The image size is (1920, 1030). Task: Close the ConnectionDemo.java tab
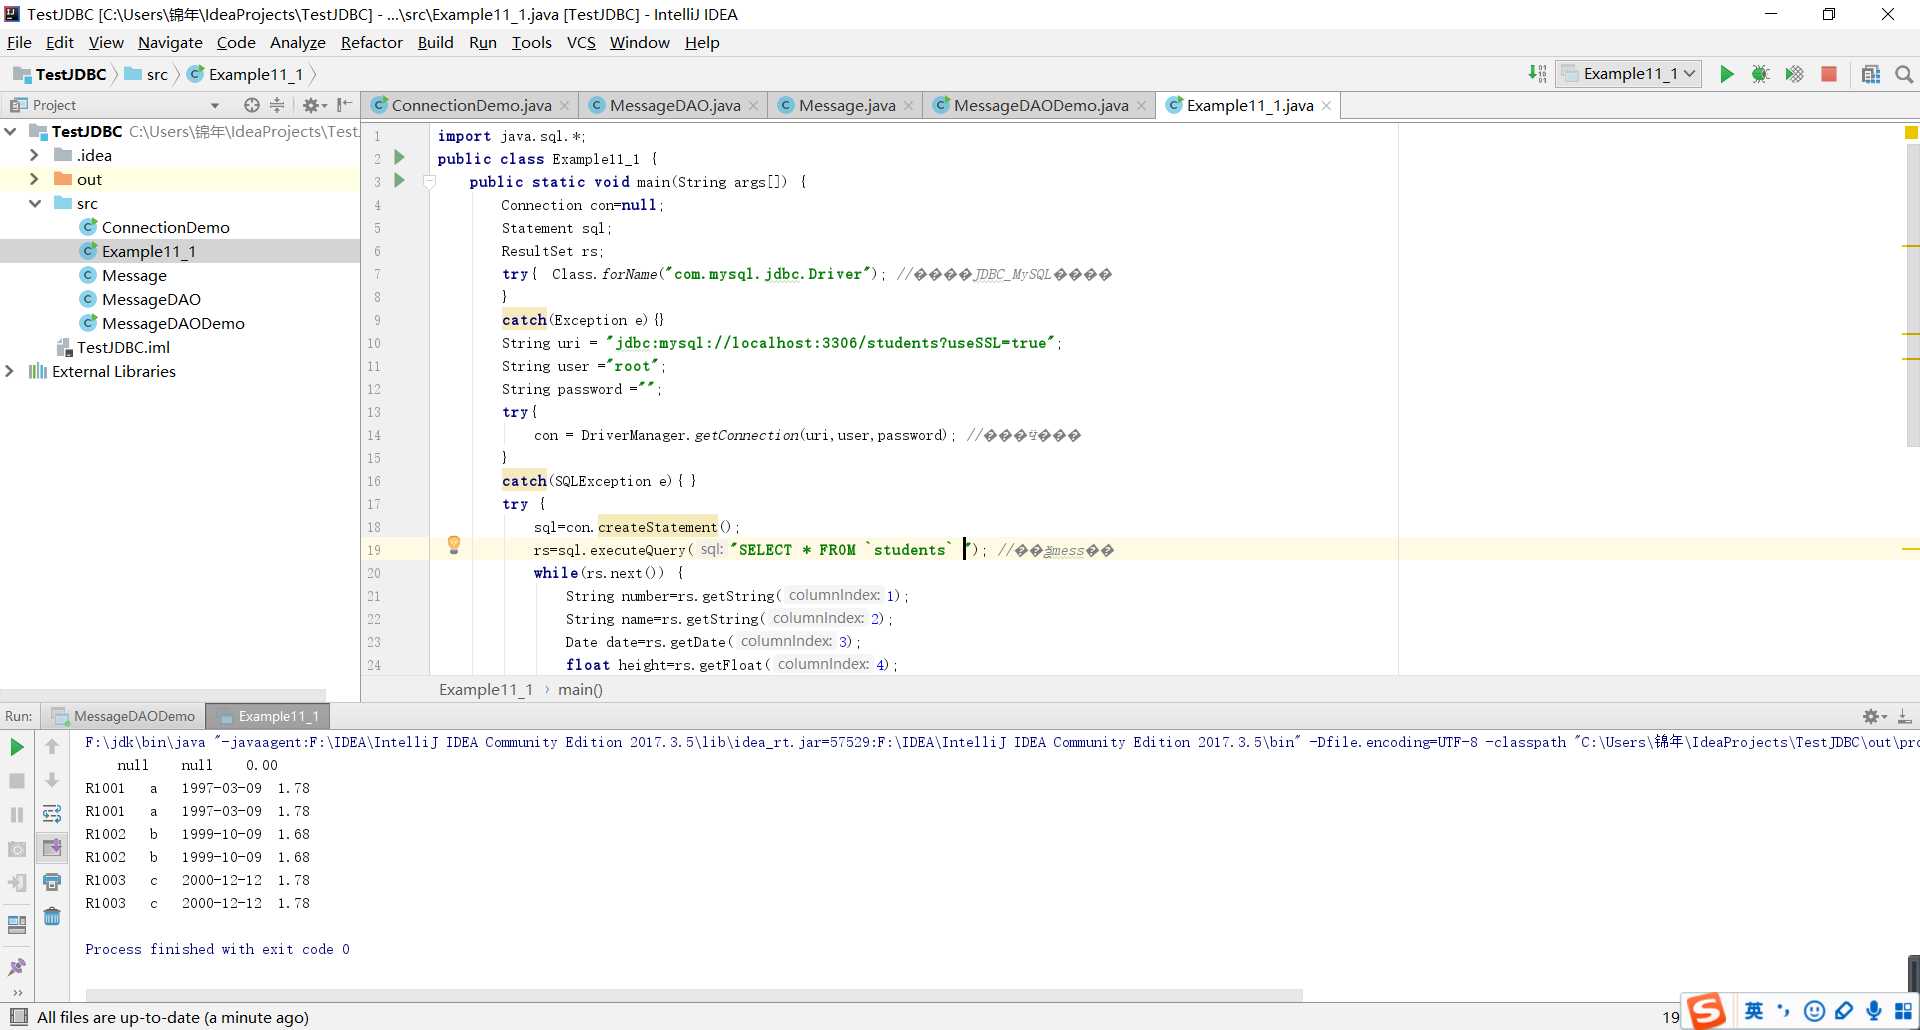click(564, 106)
